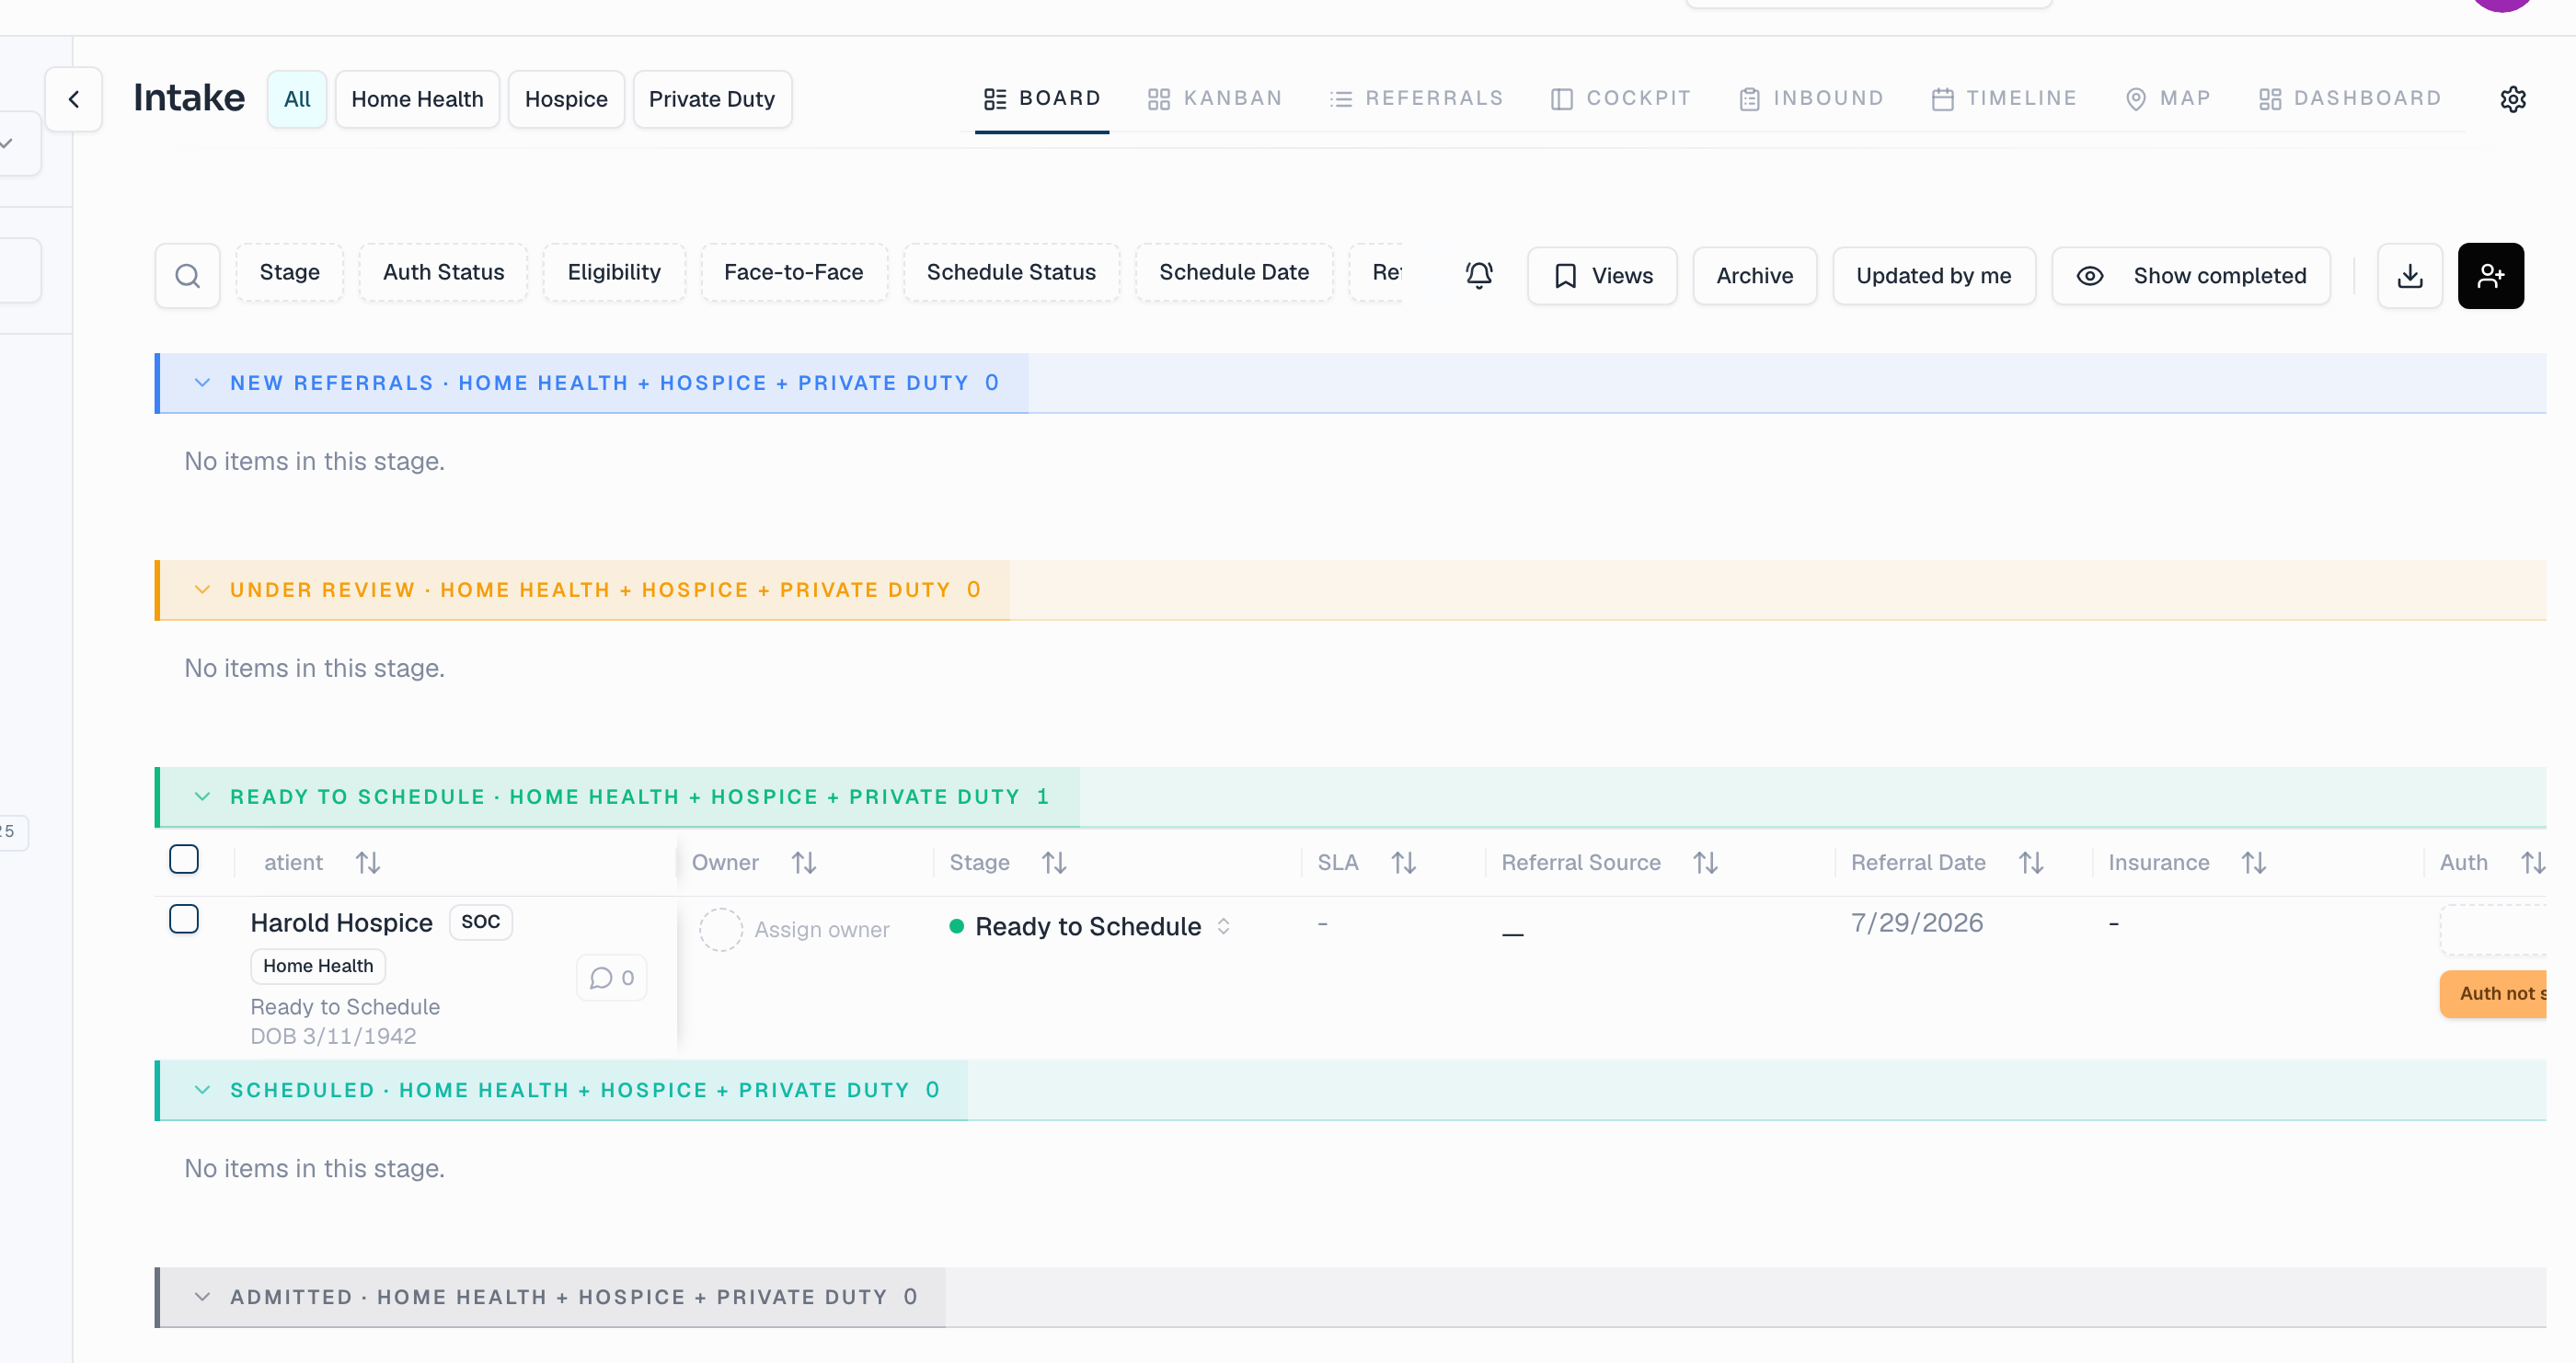Viewport: 2576px width, 1363px height.
Task: Sort by Auth column arrows
Action: [2532, 862]
